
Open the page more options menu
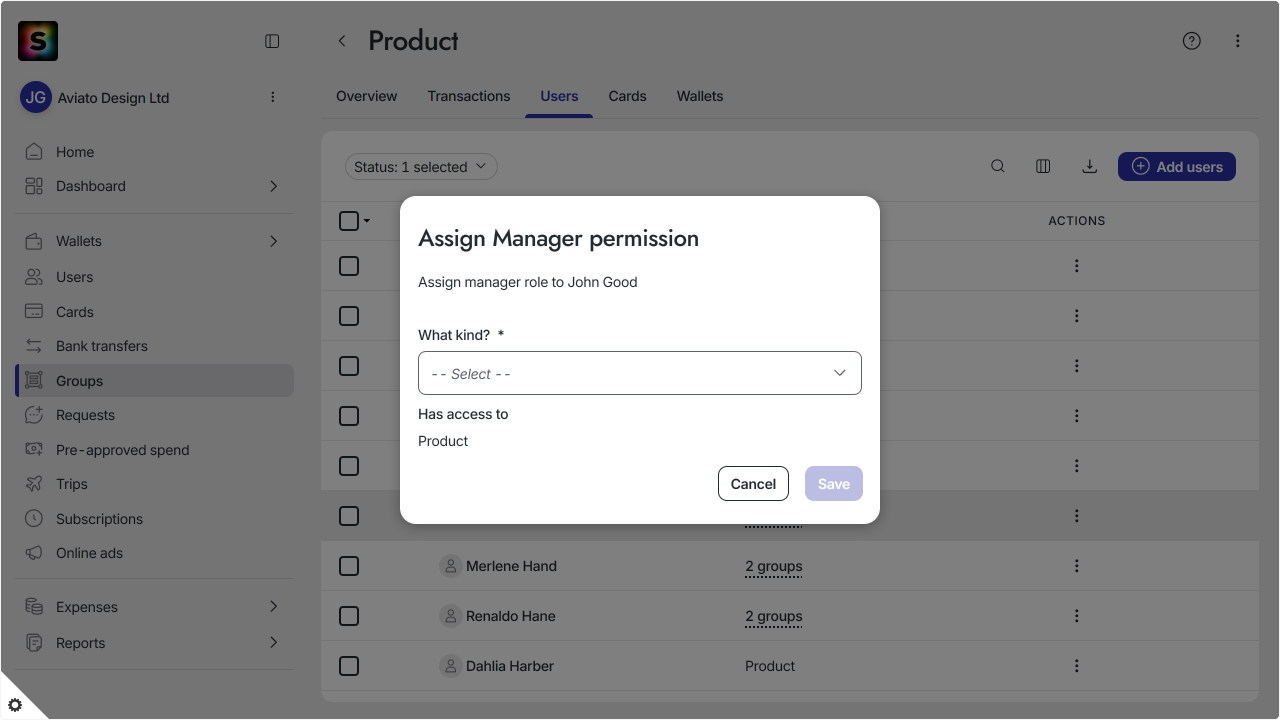1237,41
